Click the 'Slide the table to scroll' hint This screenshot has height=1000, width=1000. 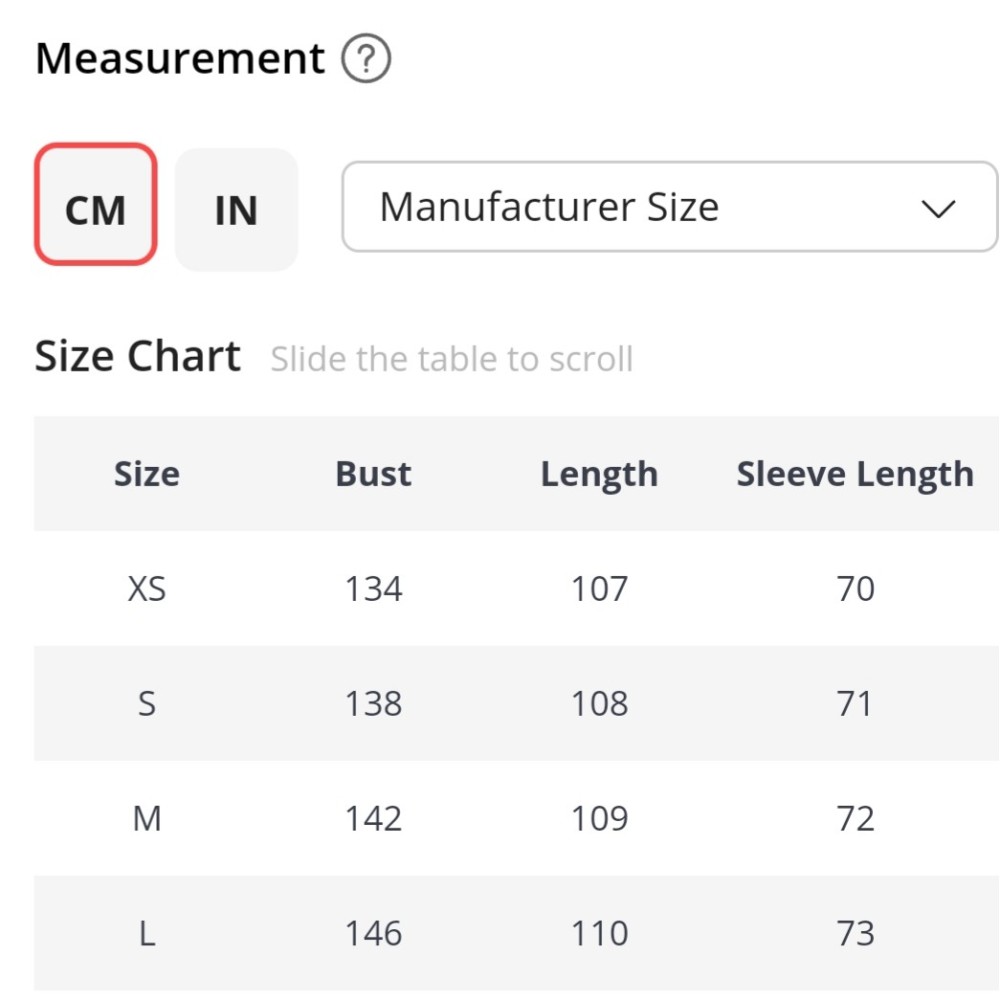click(452, 359)
